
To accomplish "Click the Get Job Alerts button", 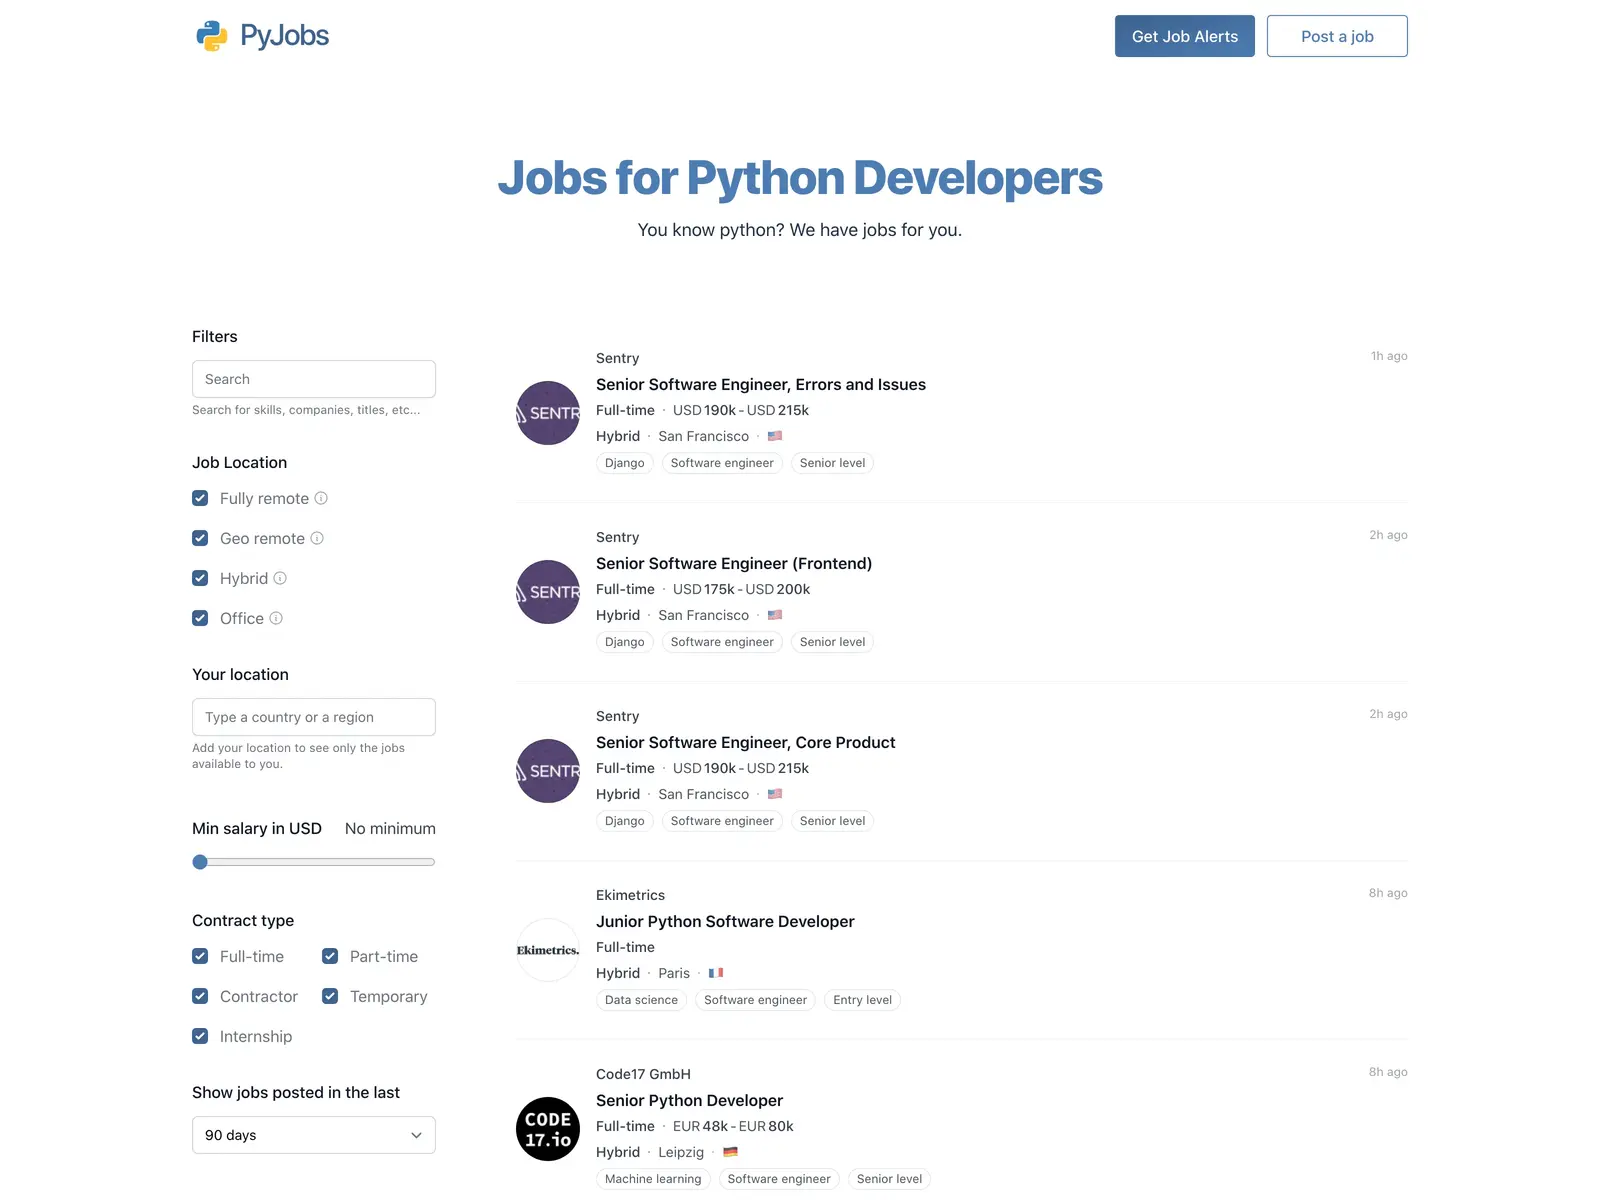I will tap(1185, 36).
